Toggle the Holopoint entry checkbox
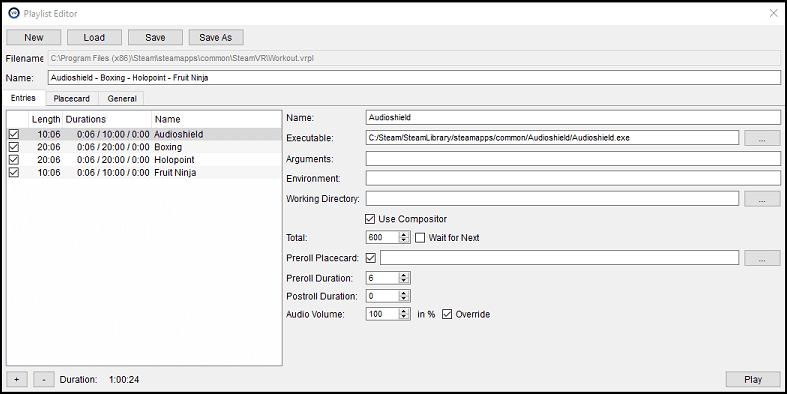787x394 pixels. (14, 160)
